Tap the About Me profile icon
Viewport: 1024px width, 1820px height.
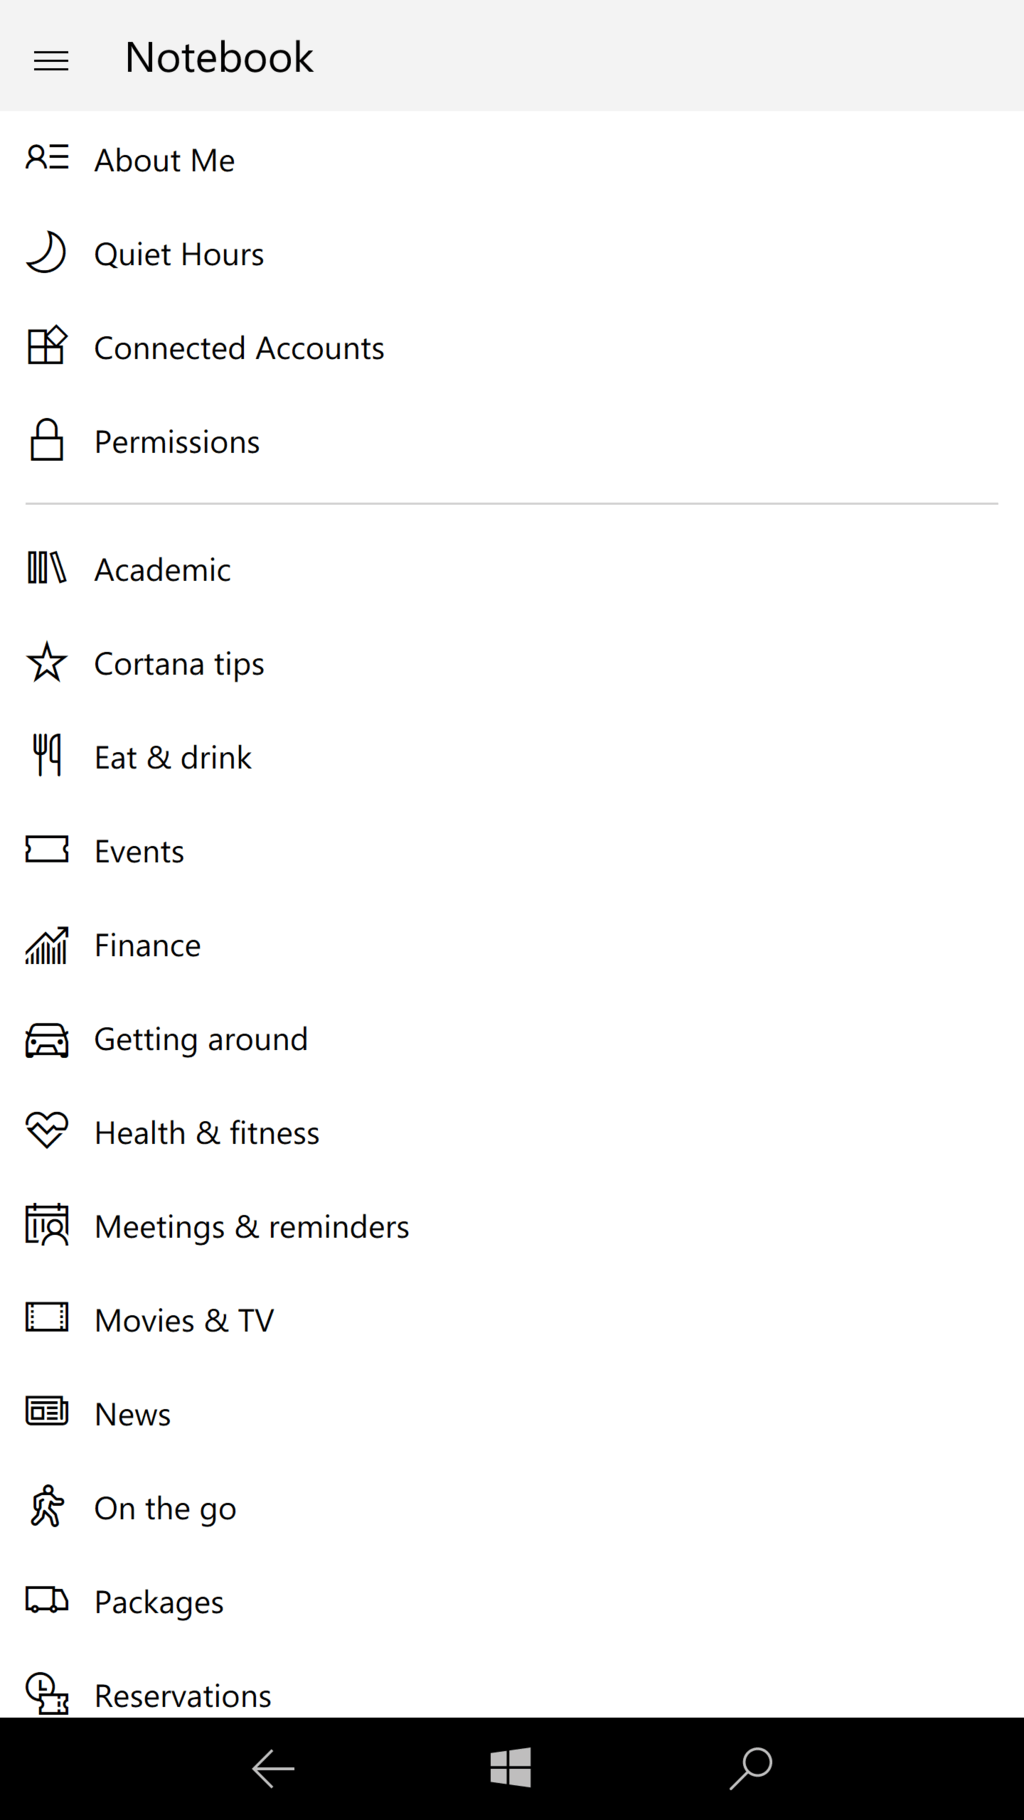coord(47,158)
